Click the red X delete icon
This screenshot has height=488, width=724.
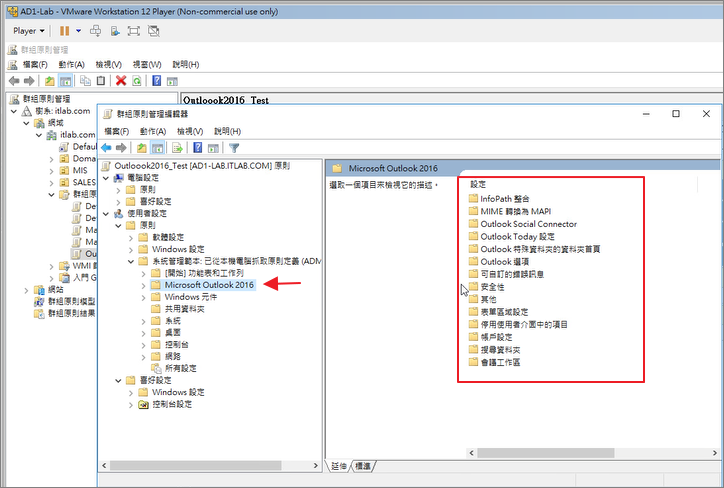tap(121, 81)
